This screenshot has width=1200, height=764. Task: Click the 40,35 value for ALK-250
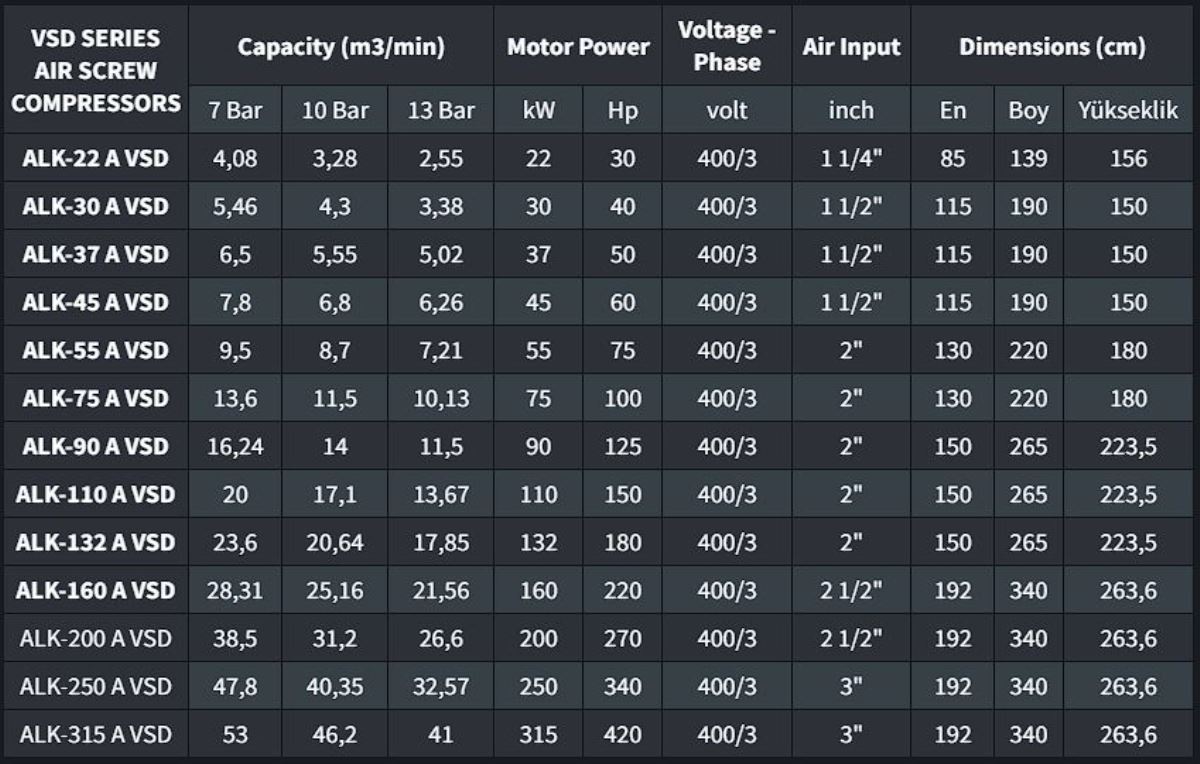click(x=335, y=686)
